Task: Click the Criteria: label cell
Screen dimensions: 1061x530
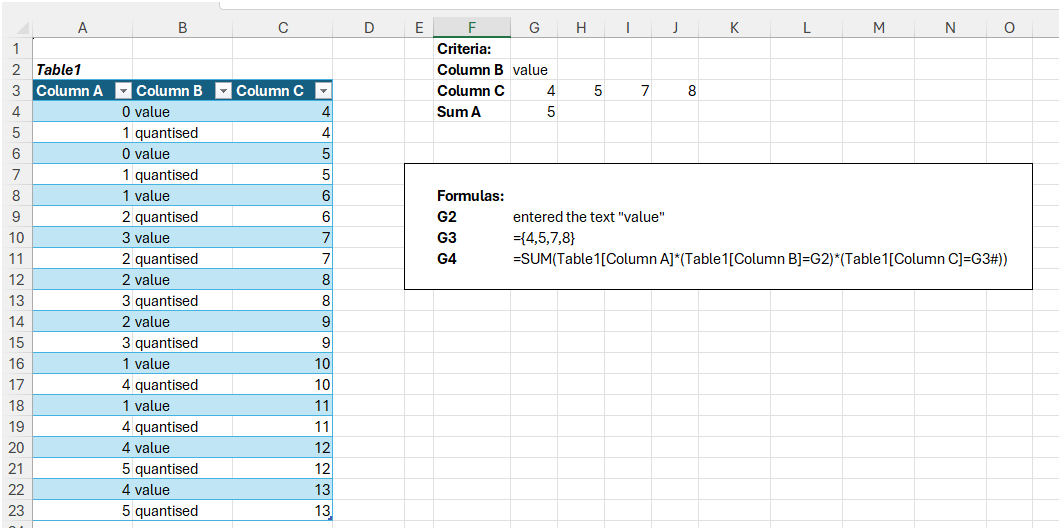Action: click(x=472, y=49)
